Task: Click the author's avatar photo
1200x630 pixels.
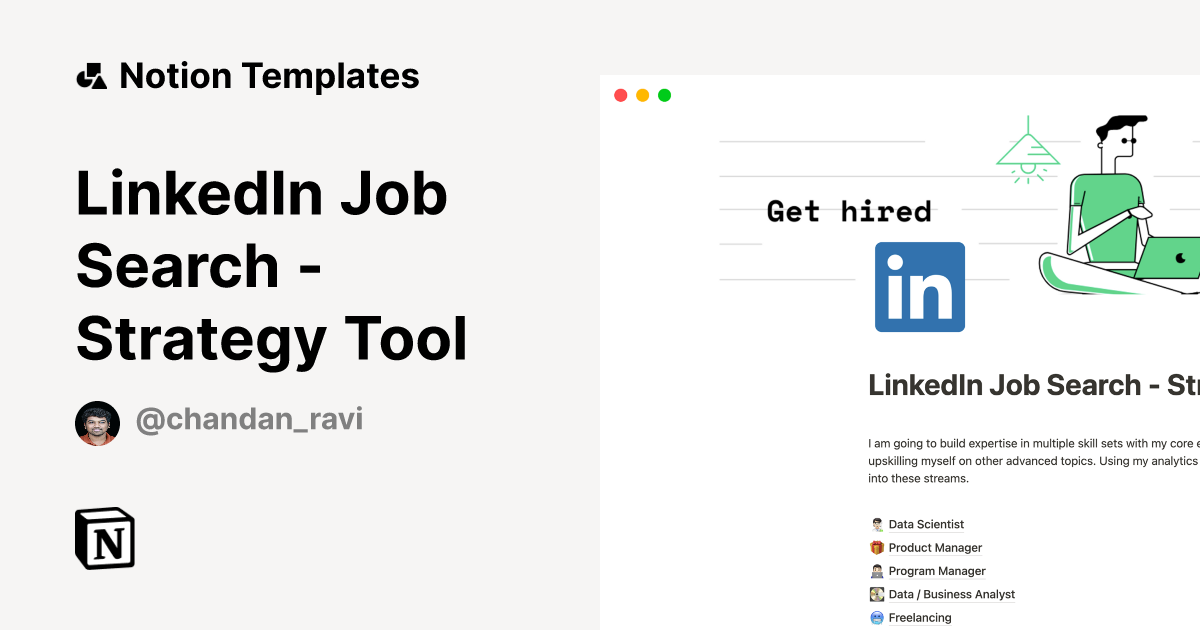Action: pos(97,422)
